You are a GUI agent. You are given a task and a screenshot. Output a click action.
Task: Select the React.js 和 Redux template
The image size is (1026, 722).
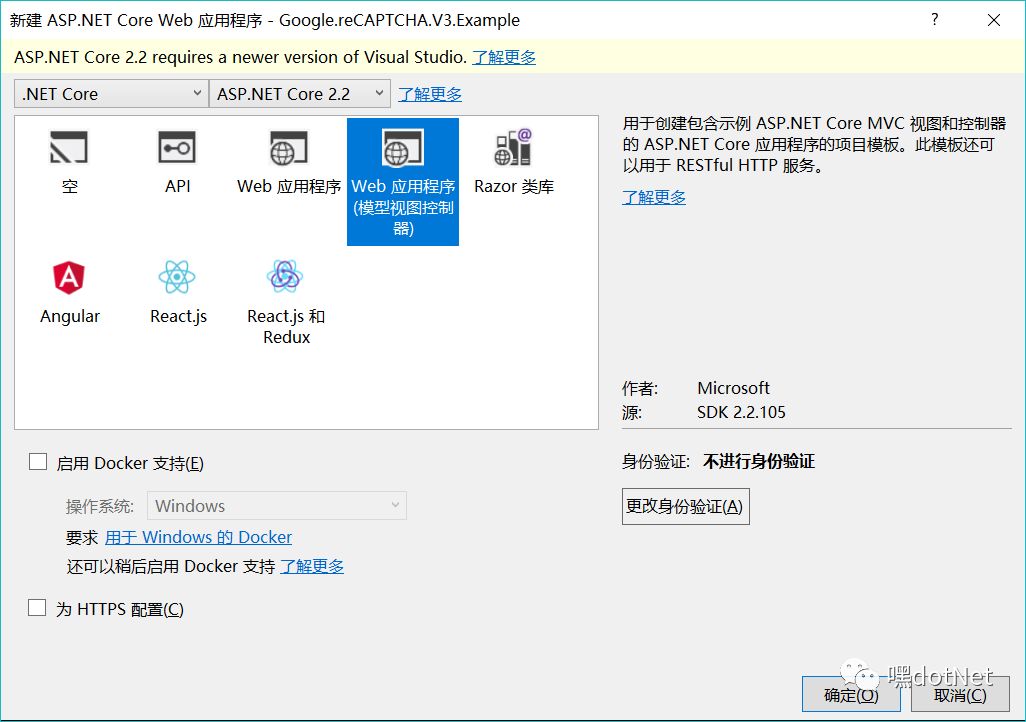tap(286, 302)
